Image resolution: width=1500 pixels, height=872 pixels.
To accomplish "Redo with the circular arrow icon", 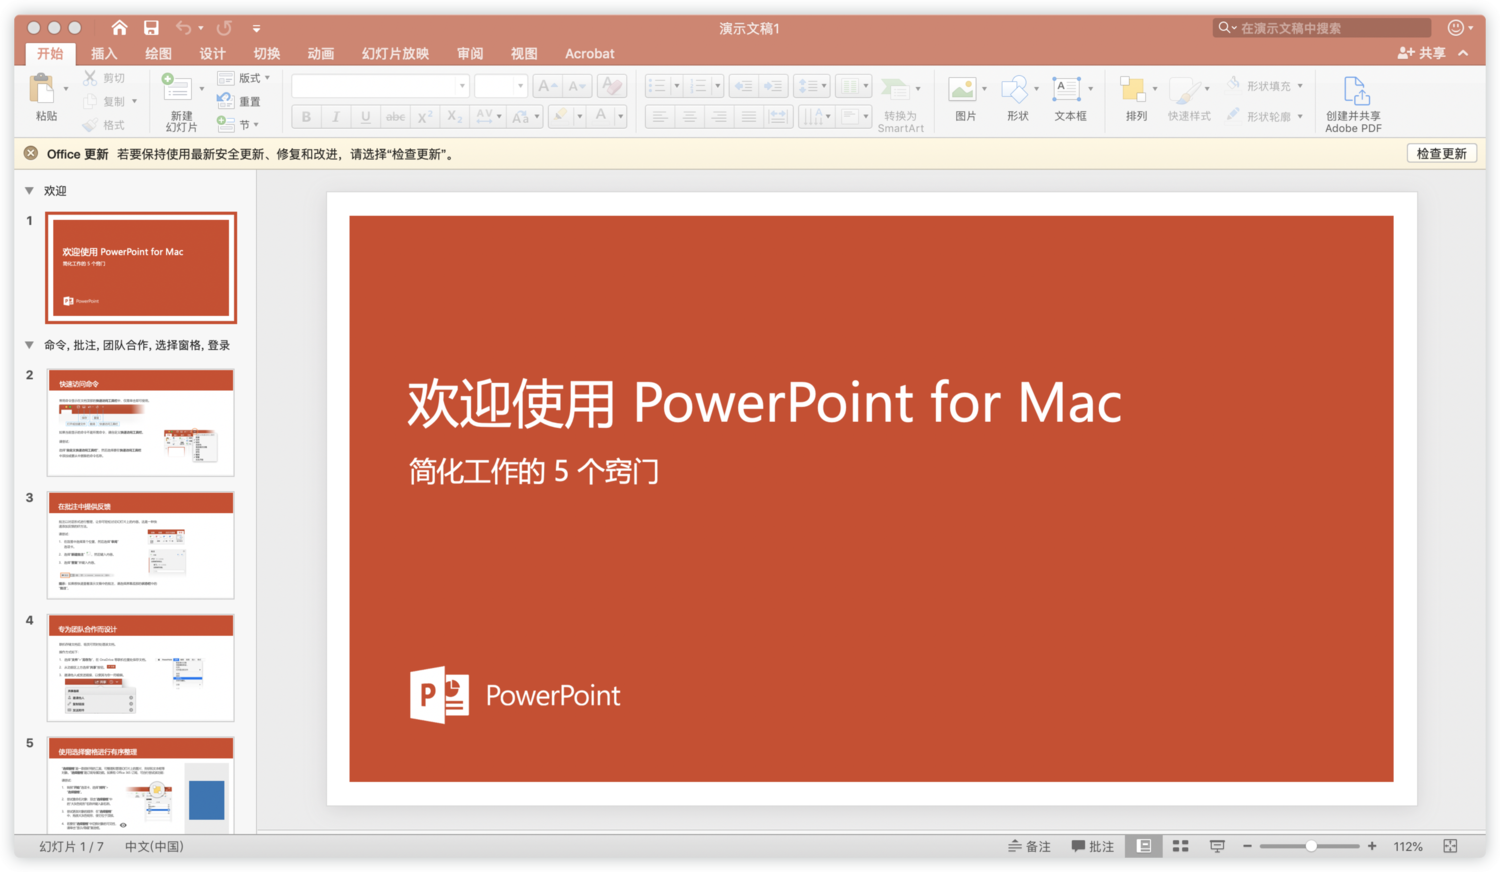I will [224, 28].
